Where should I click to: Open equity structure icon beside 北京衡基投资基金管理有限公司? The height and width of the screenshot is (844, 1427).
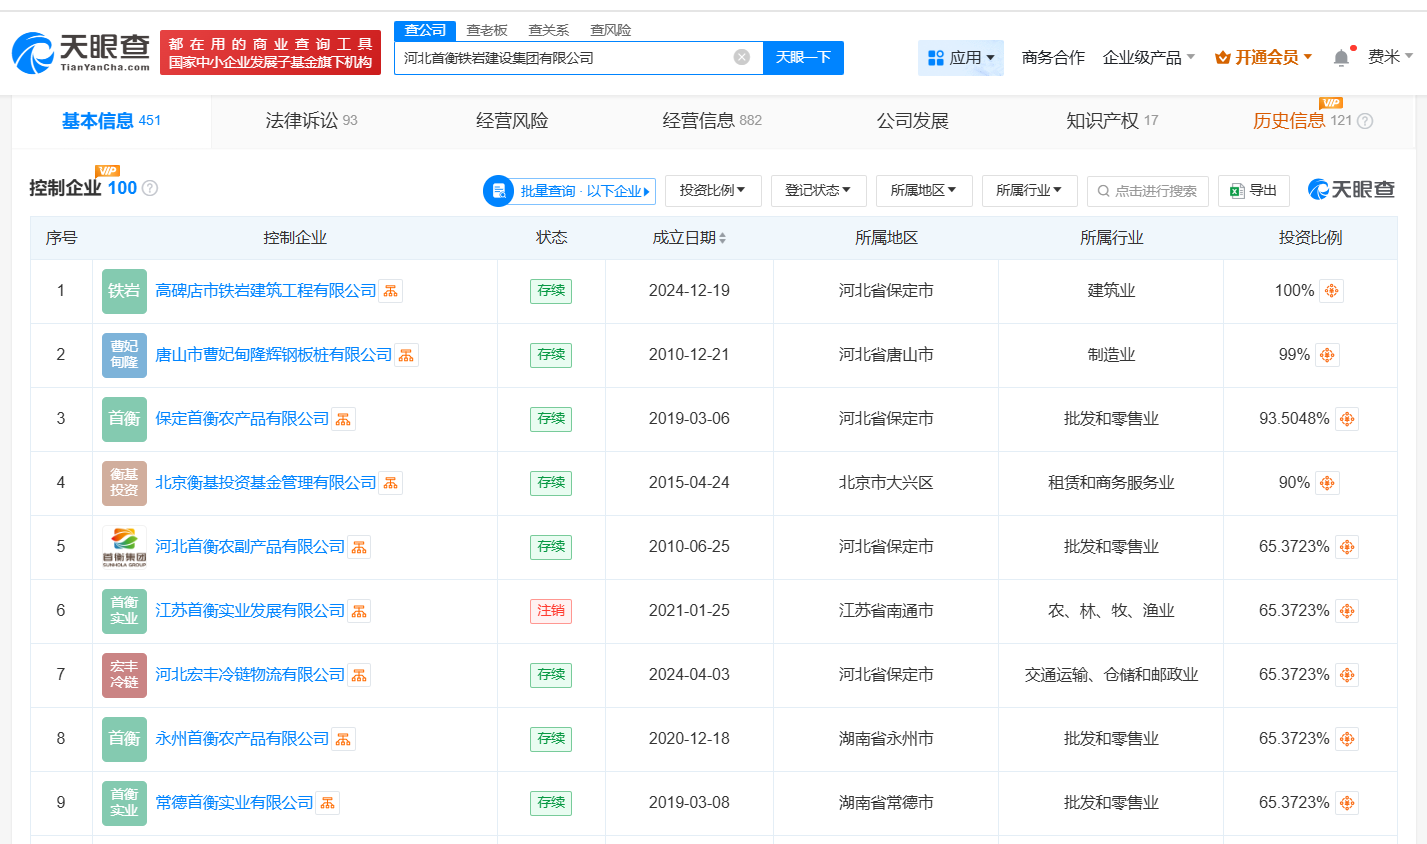[x=391, y=483]
